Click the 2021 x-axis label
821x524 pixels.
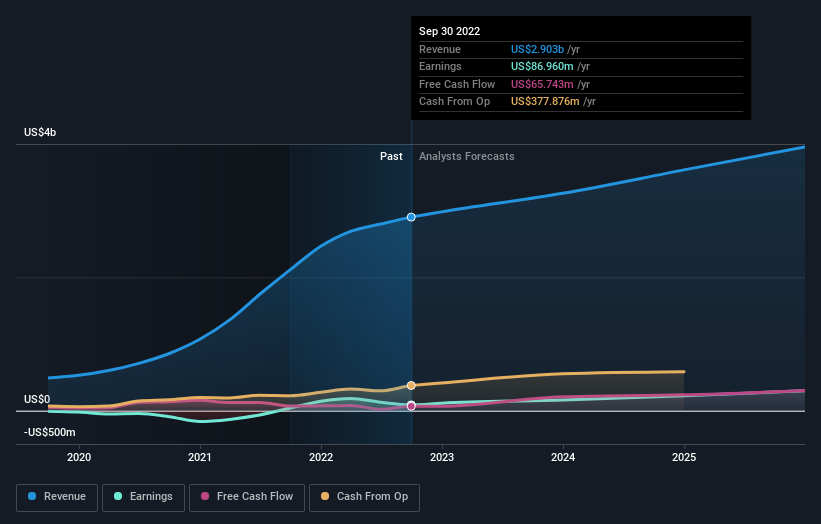click(x=200, y=458)
